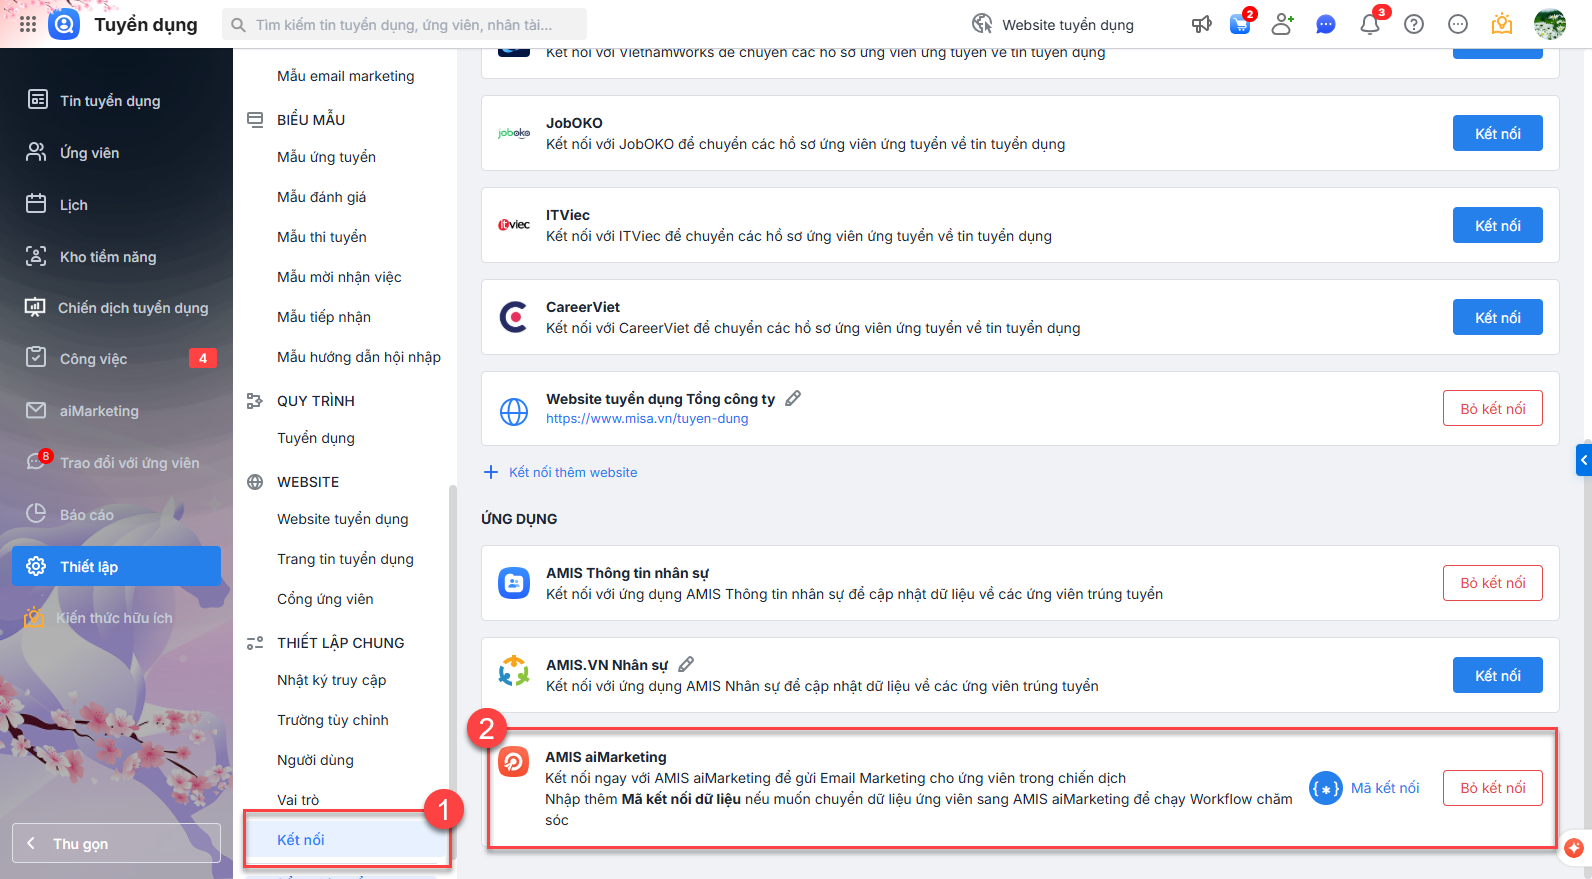This screenshot has width=1592, height=879.
Task: Expand the right side panel arrow
Action: pyautogui.click(x=1584, y=460)
